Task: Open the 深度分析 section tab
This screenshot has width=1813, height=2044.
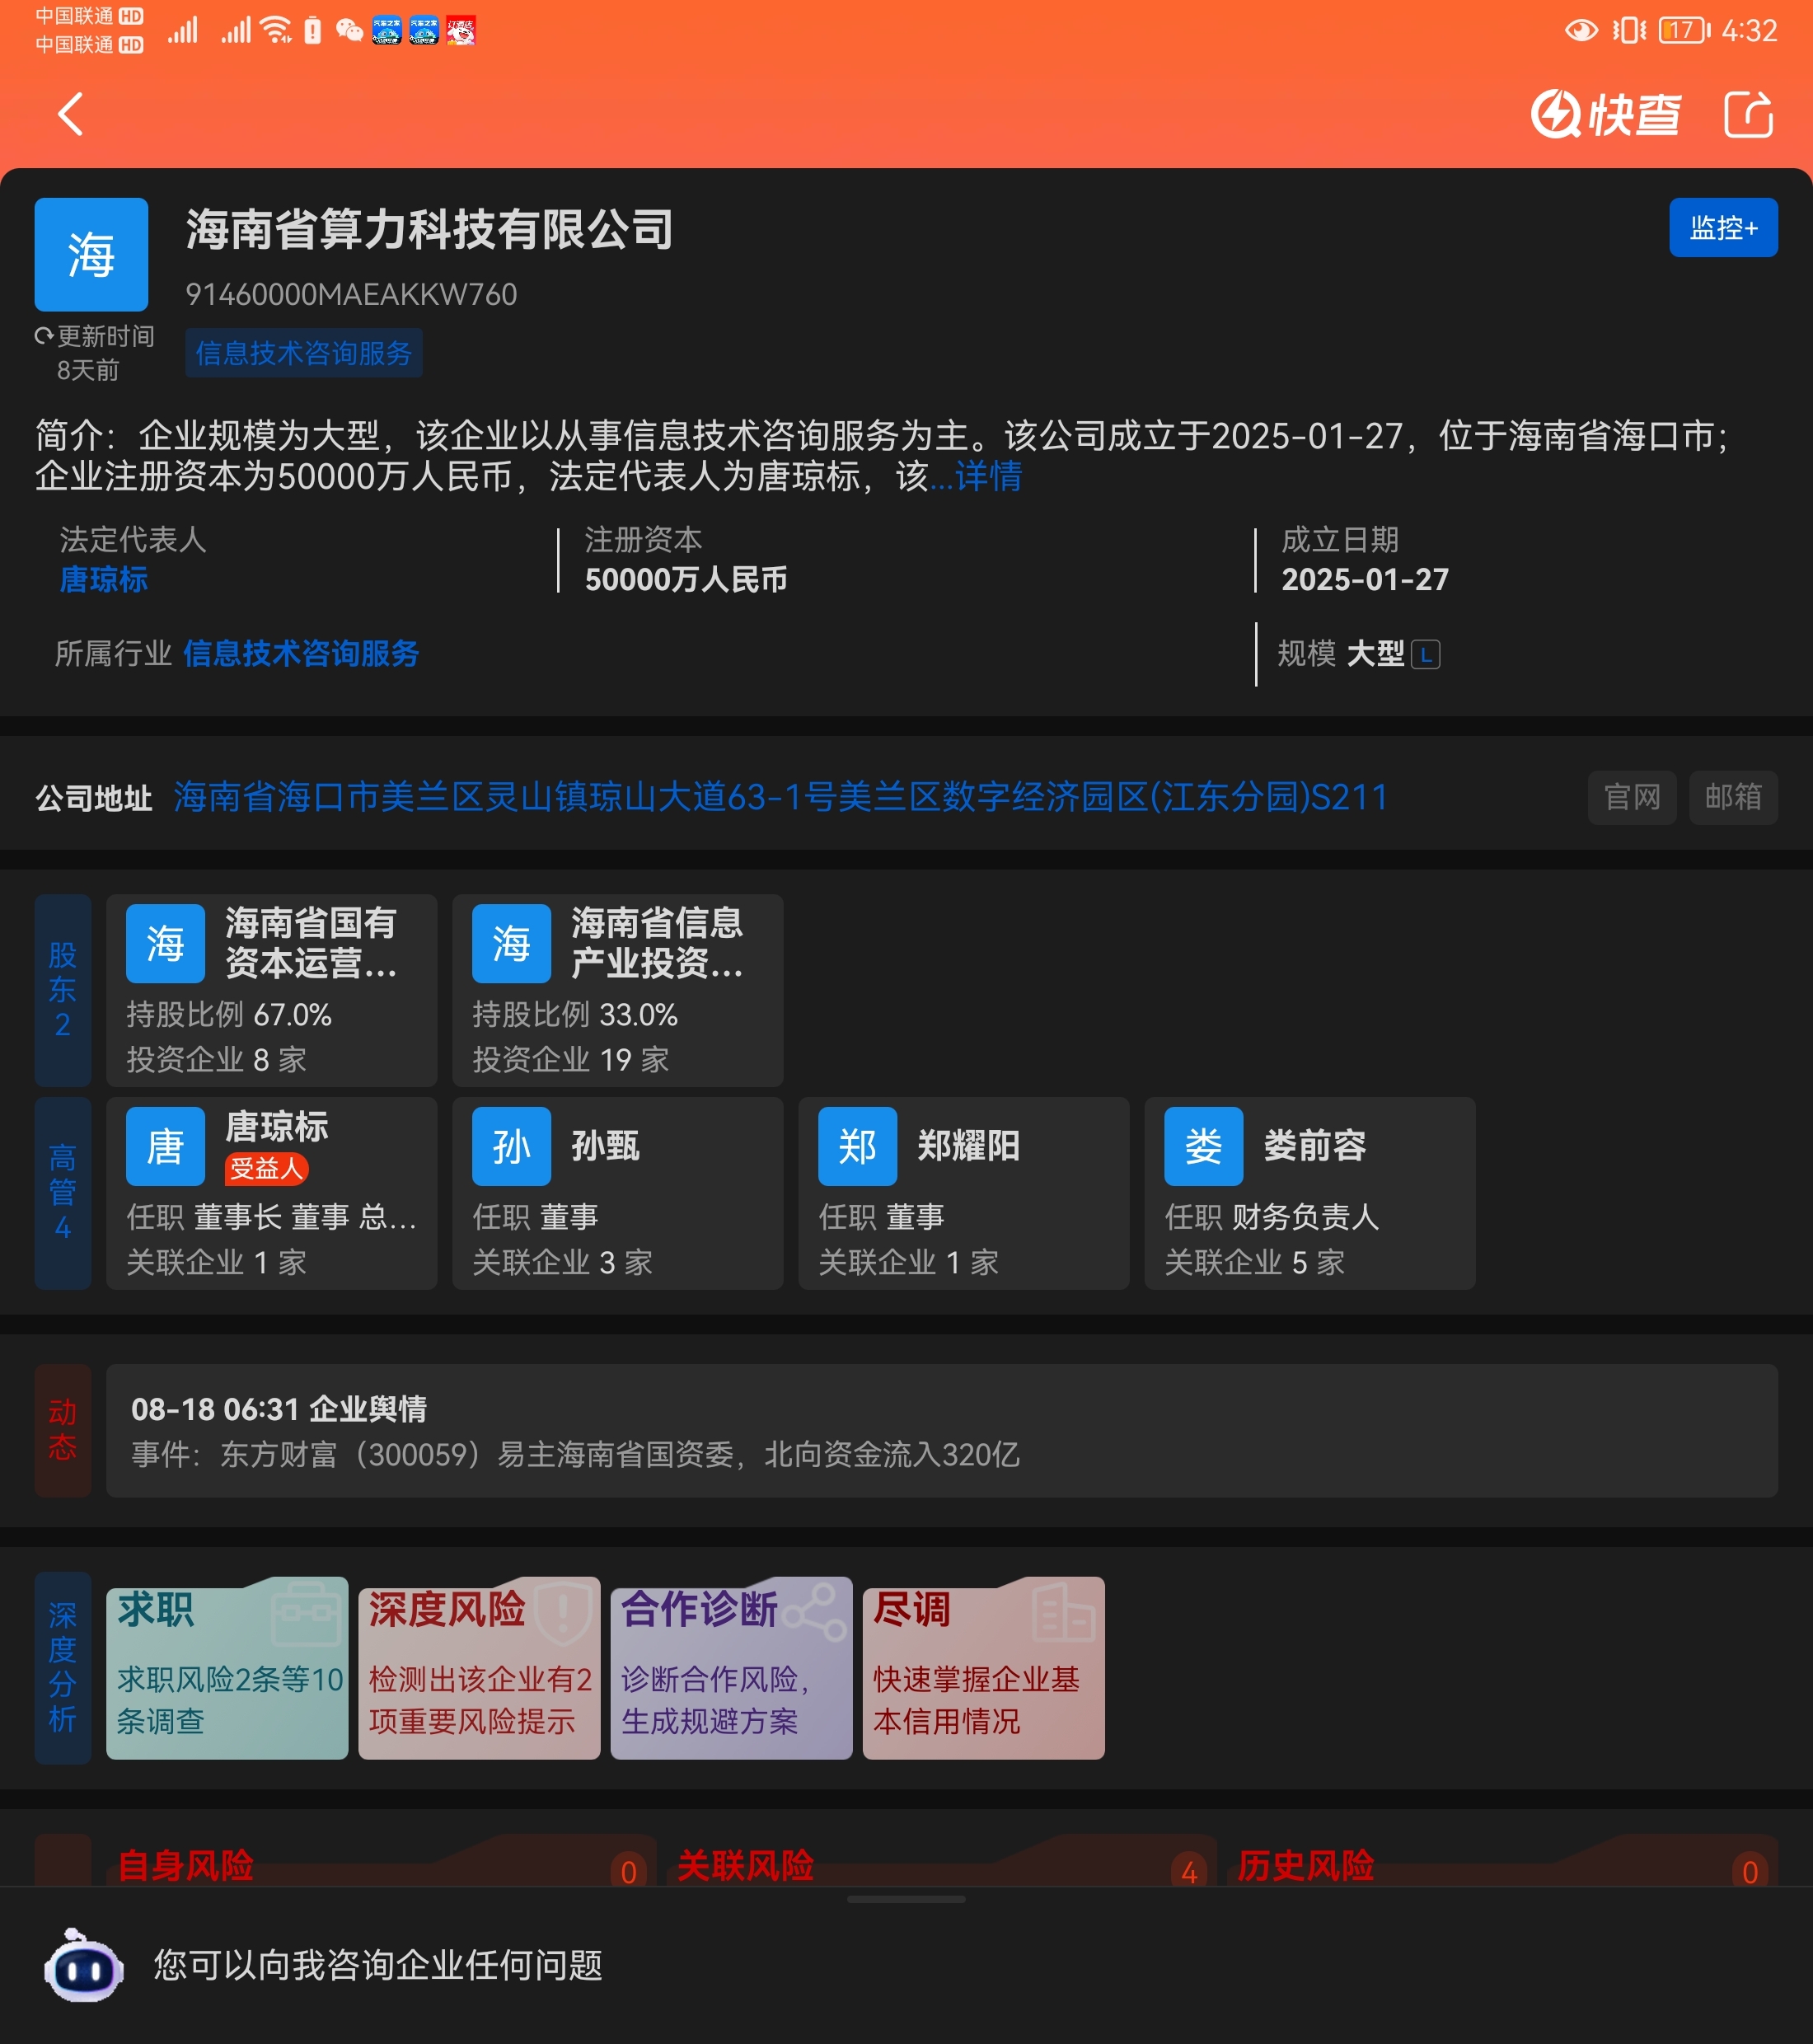Action: click(x=63, y=1667)
